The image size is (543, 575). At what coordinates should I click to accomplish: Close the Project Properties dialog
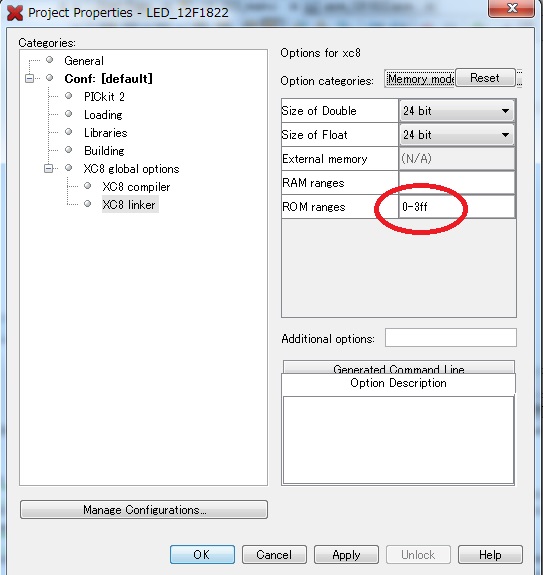511,8
